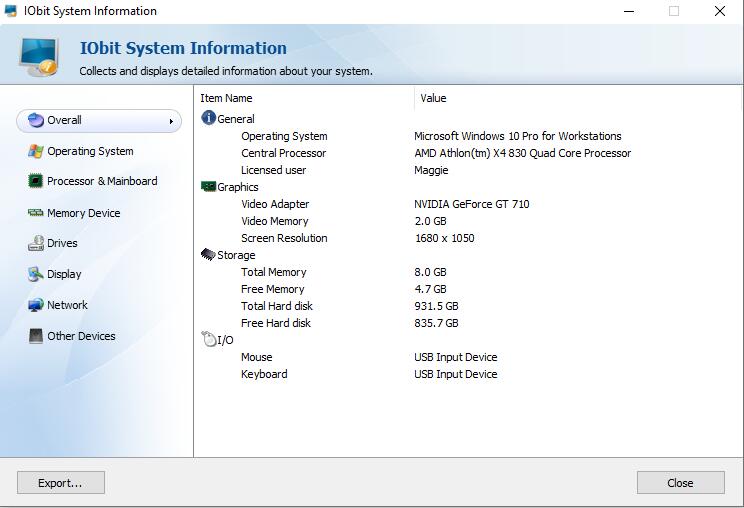Click USB Input Device value for Keyboard

pos(456,374)
